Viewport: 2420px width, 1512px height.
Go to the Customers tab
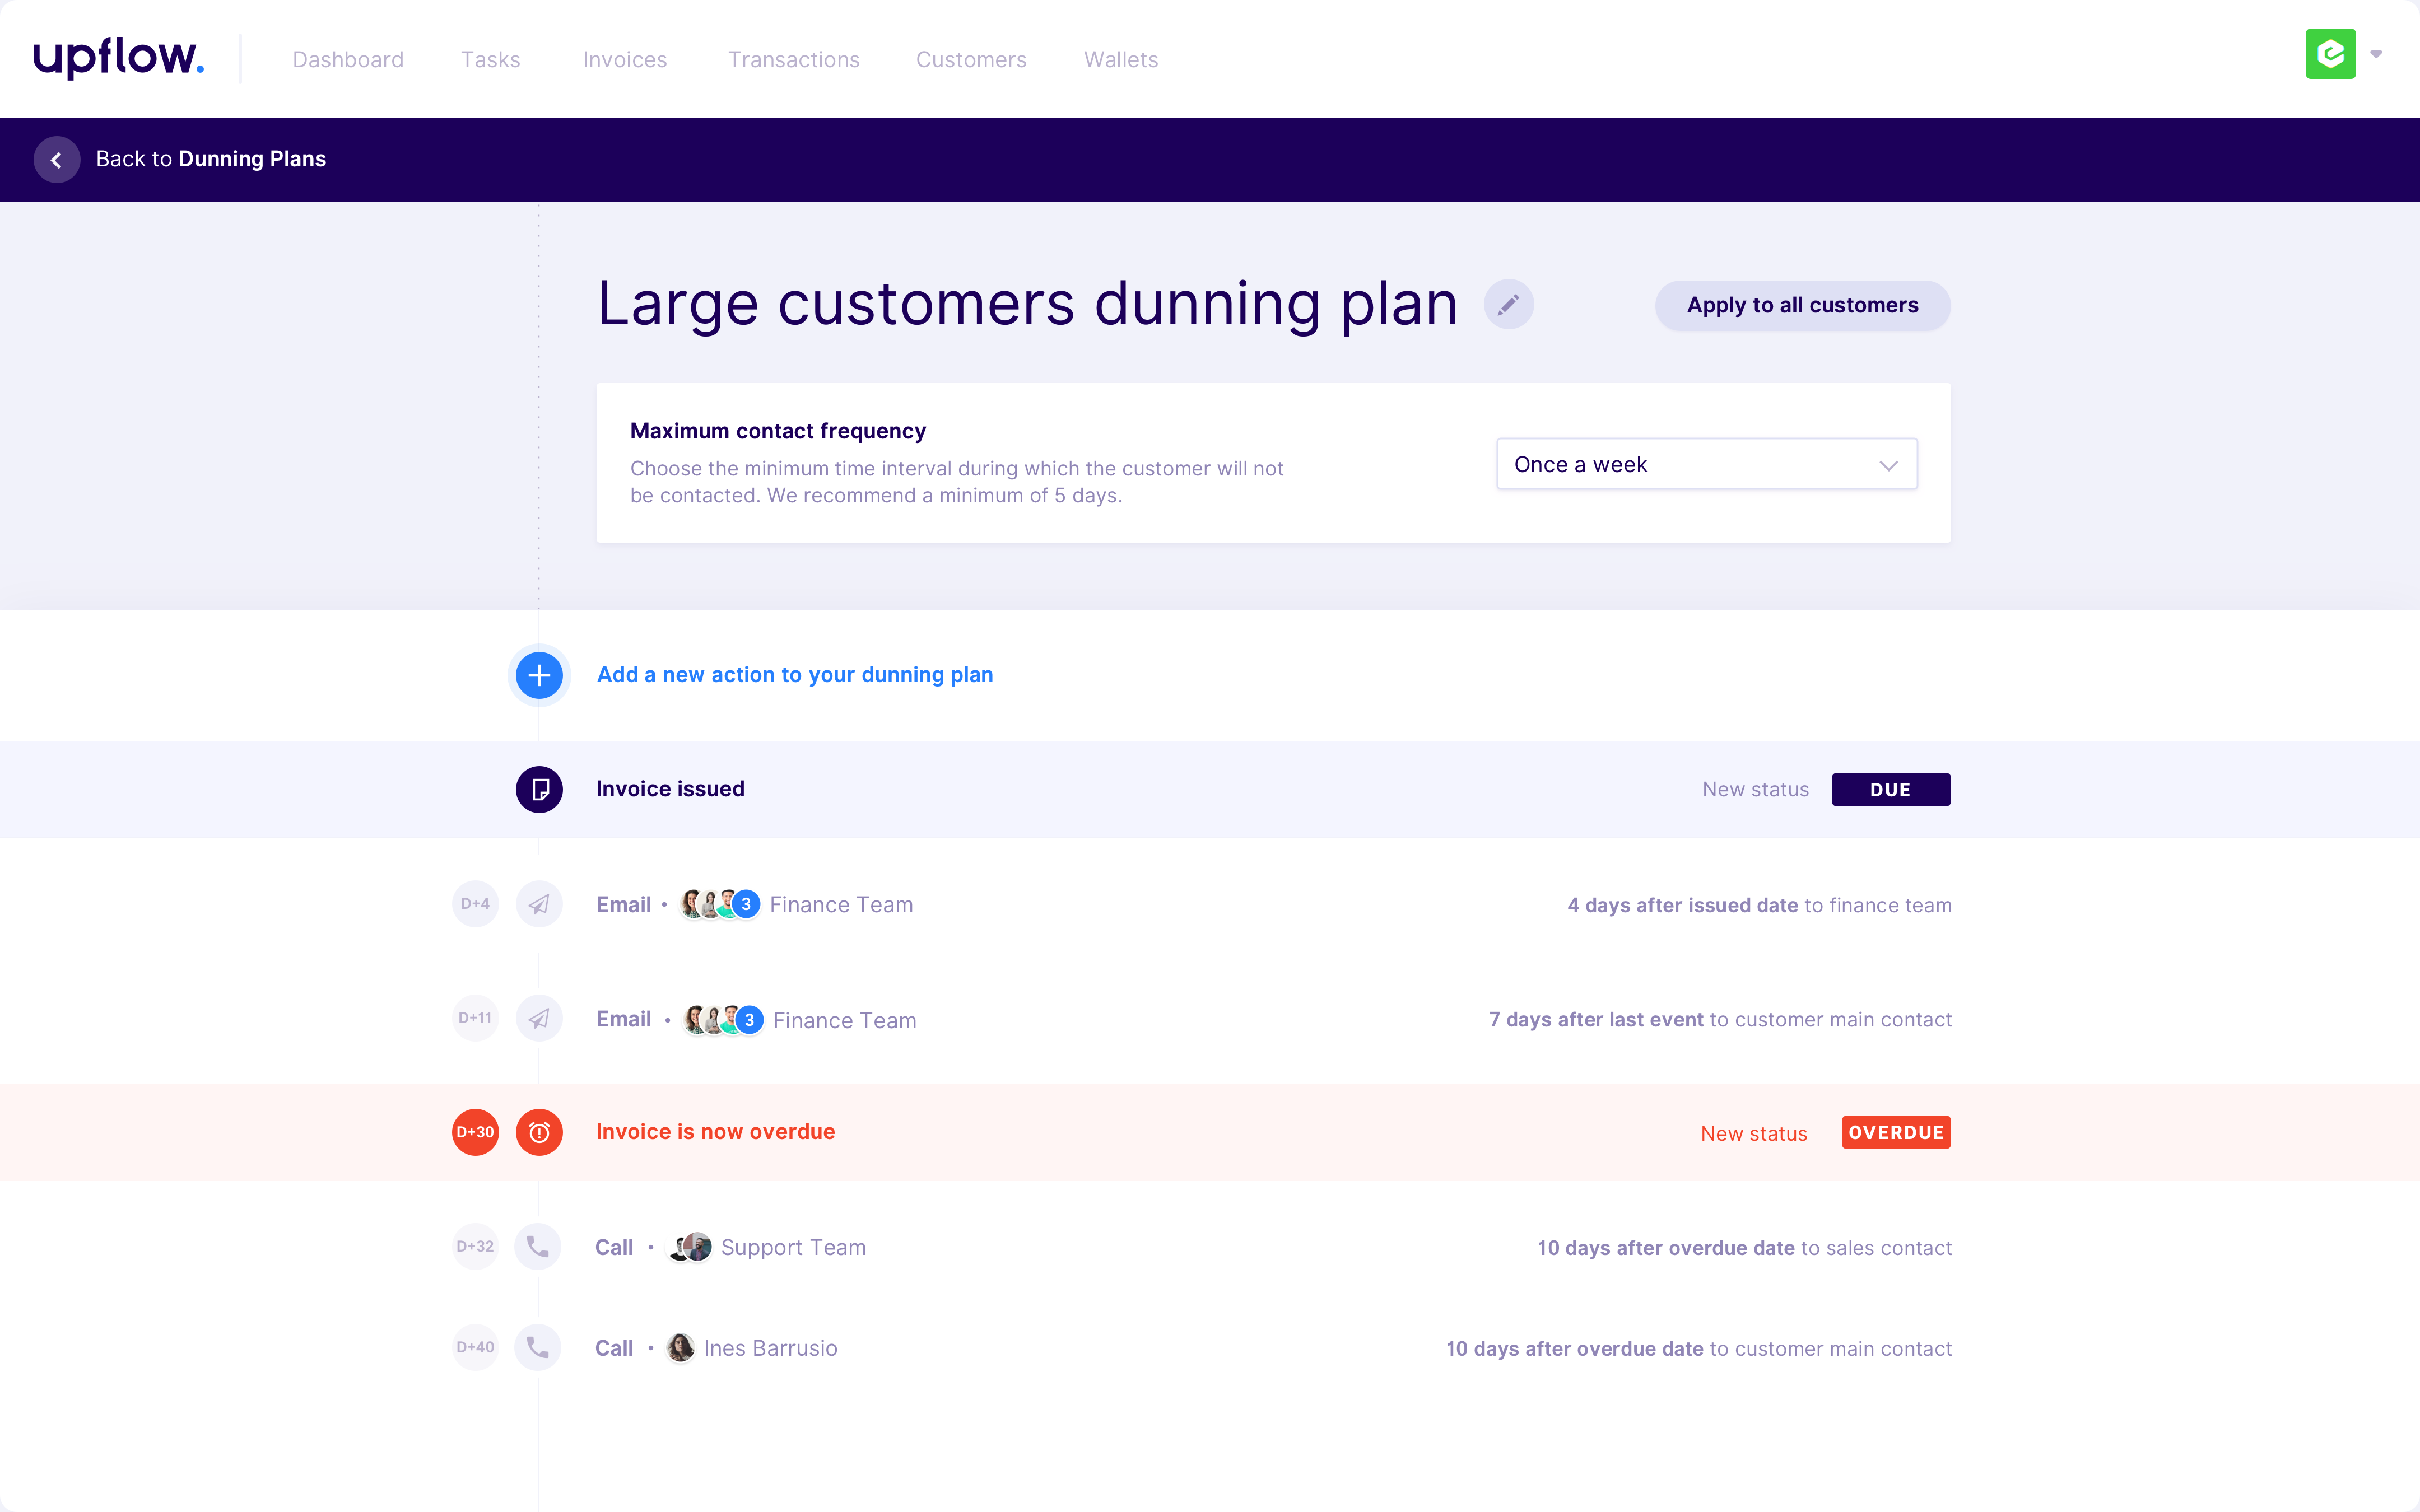coord(971,60)
